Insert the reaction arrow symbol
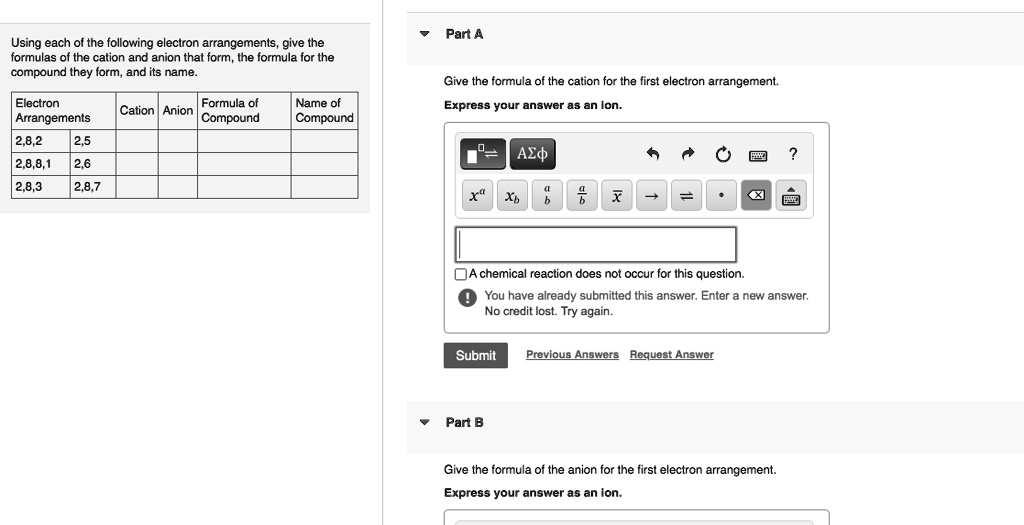 tap(651, 197)
